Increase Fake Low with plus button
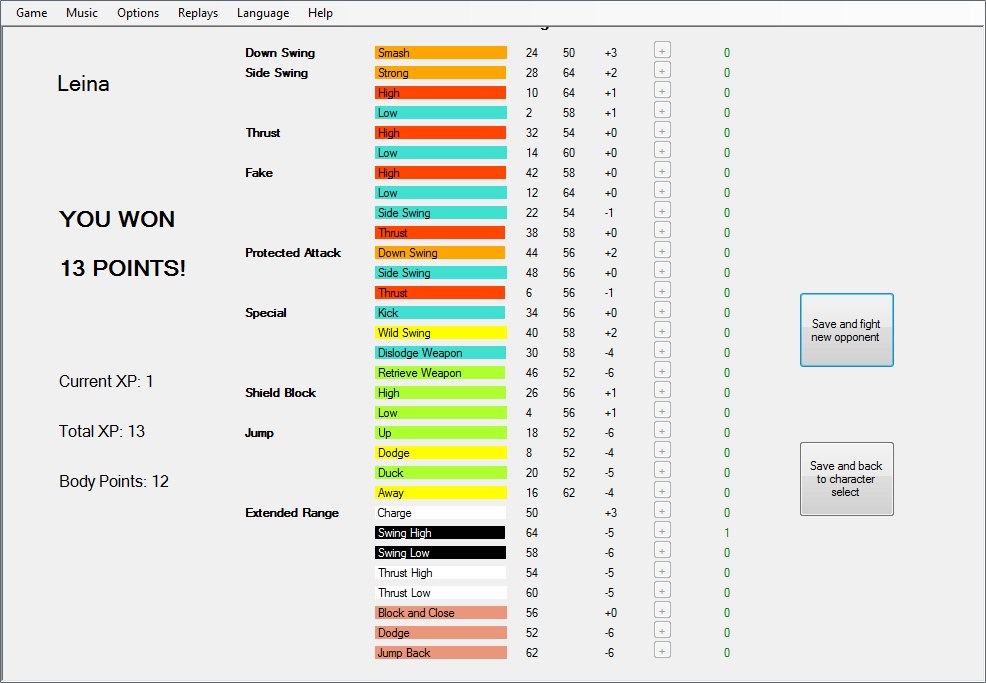 coord(662,191)
